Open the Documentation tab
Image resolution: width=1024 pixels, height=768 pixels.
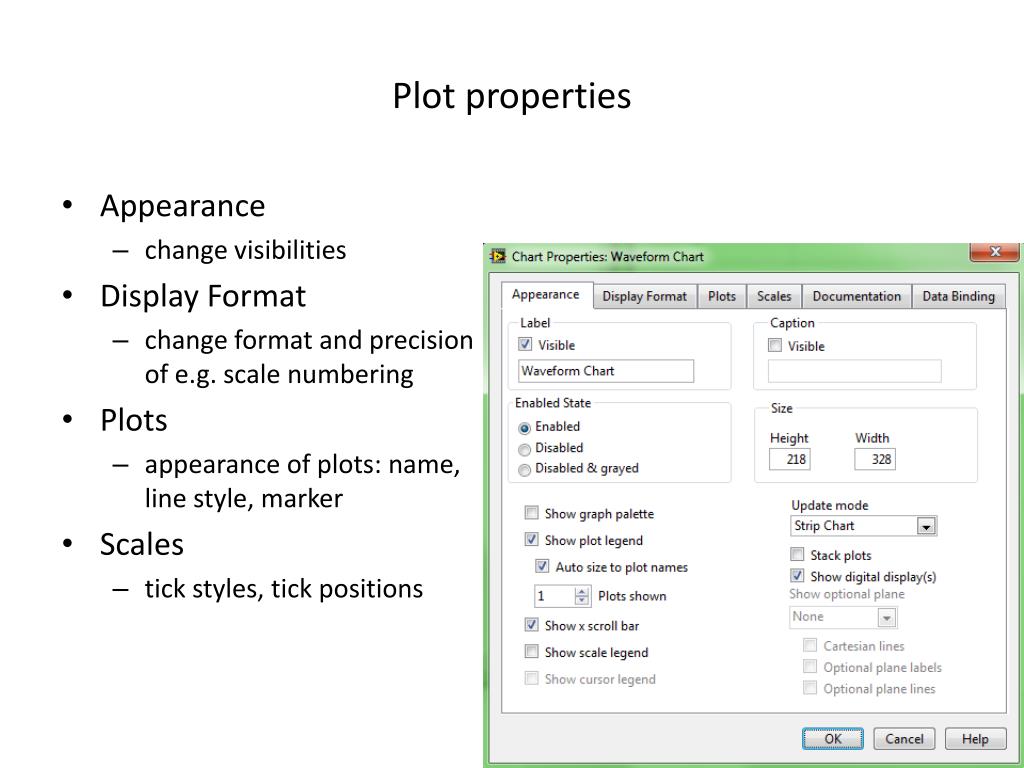(856, 296)
